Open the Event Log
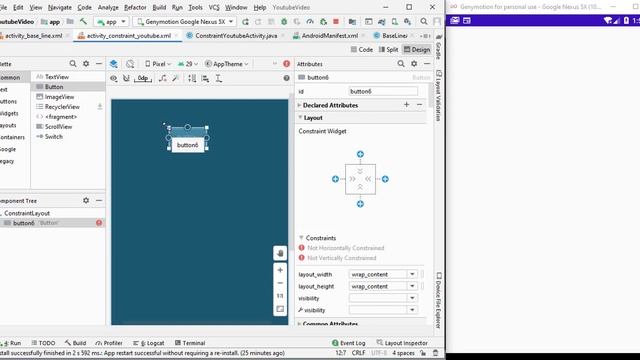Image resolution: width=640 pixels, height=360 pixels. pyautogui.click(x=349, y=343)
